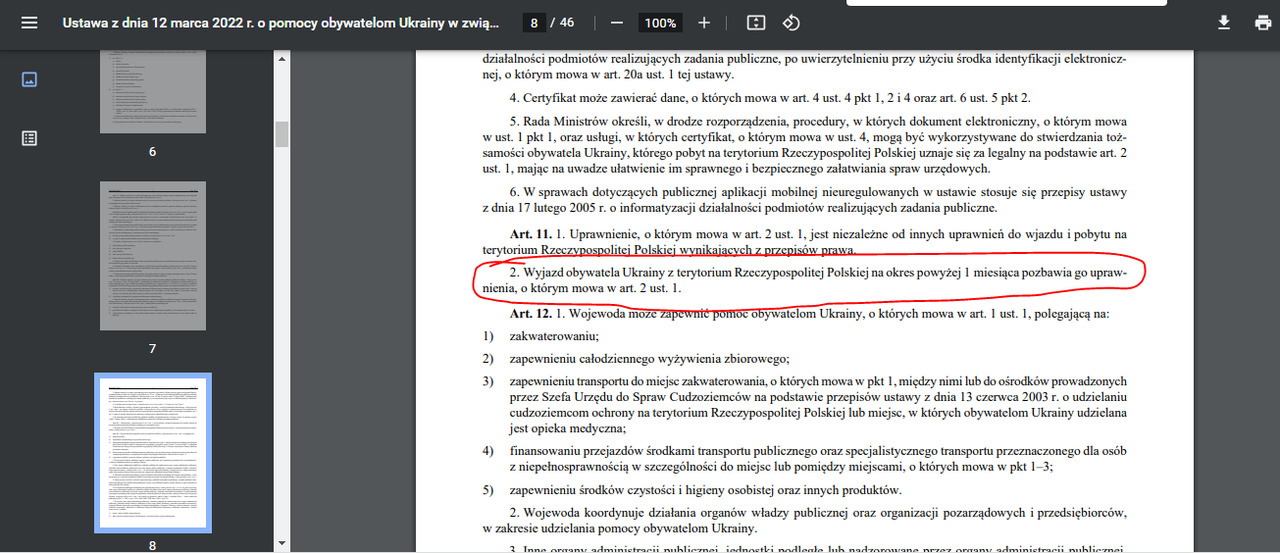Viewport: 1280px width, 553px height.
Task: Click the sidebar thumbnail scrollbar handle
Action: coord(282,133)
